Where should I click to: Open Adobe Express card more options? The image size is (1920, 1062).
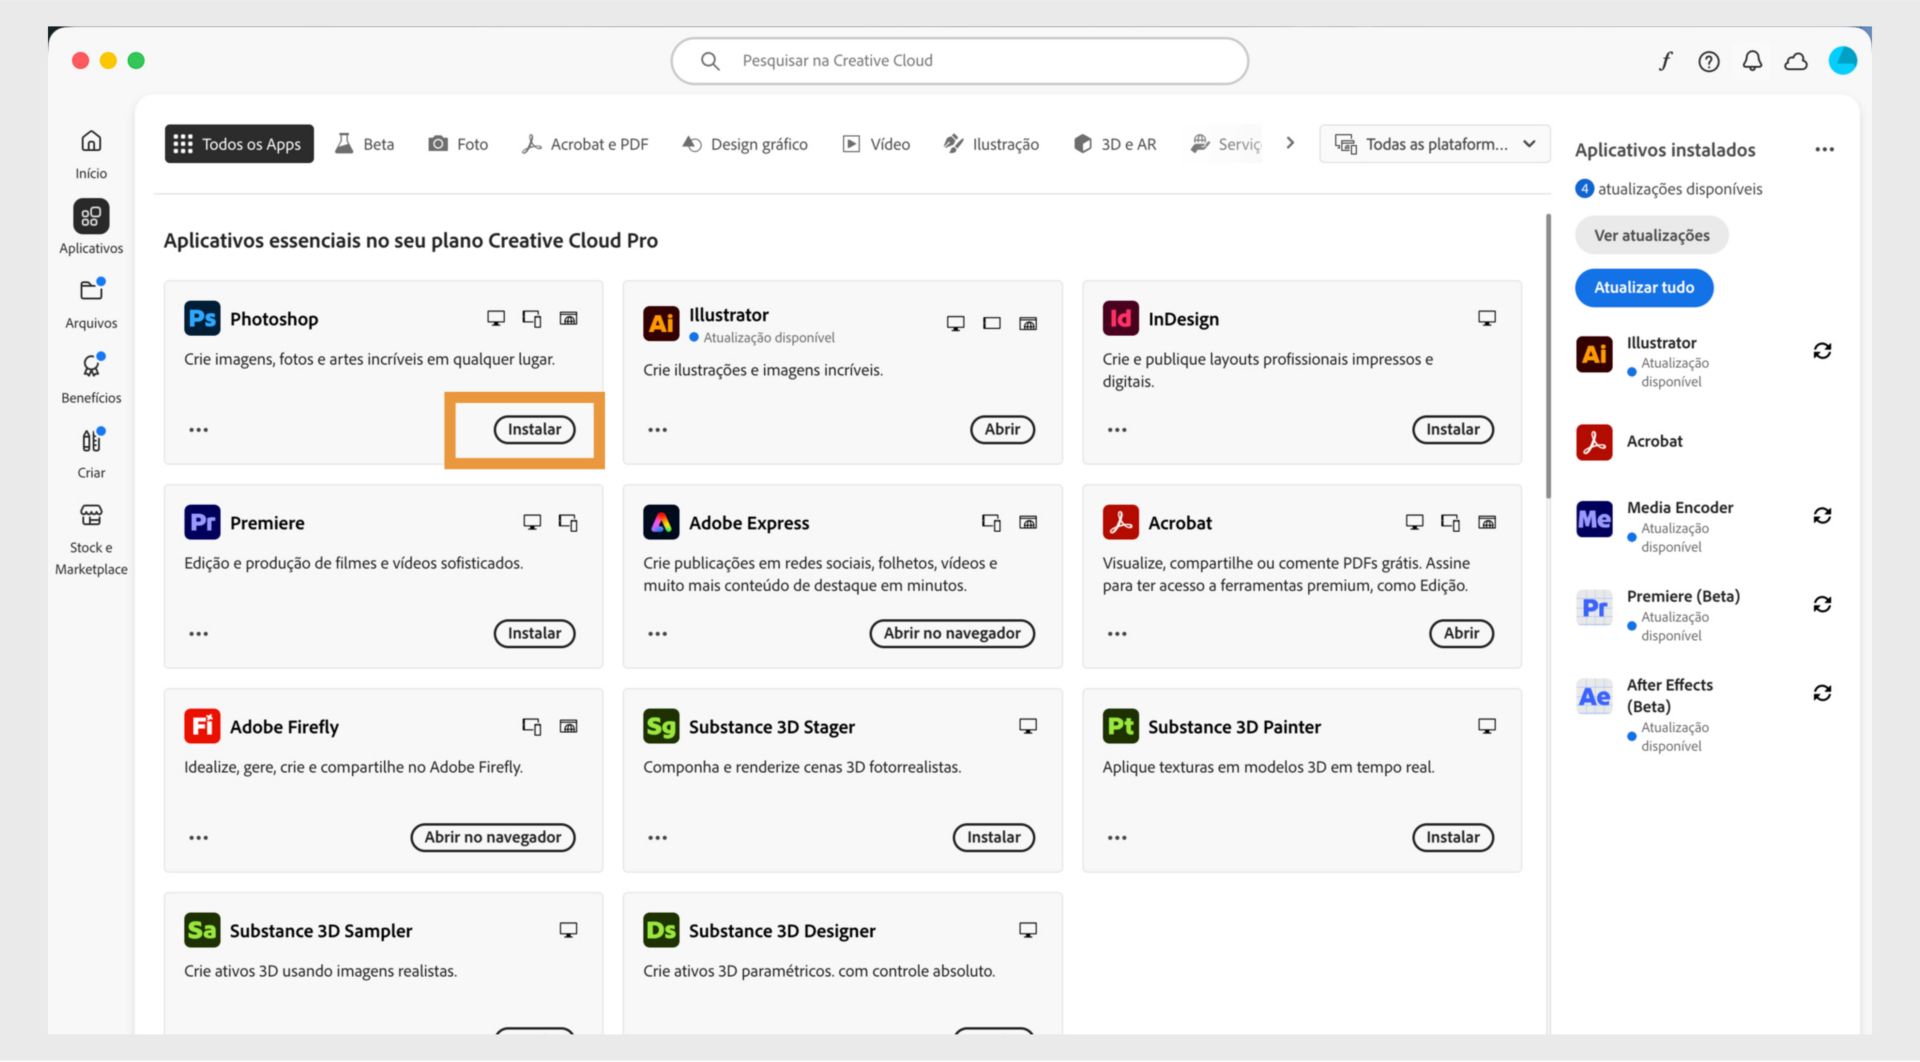coord(657,634)
